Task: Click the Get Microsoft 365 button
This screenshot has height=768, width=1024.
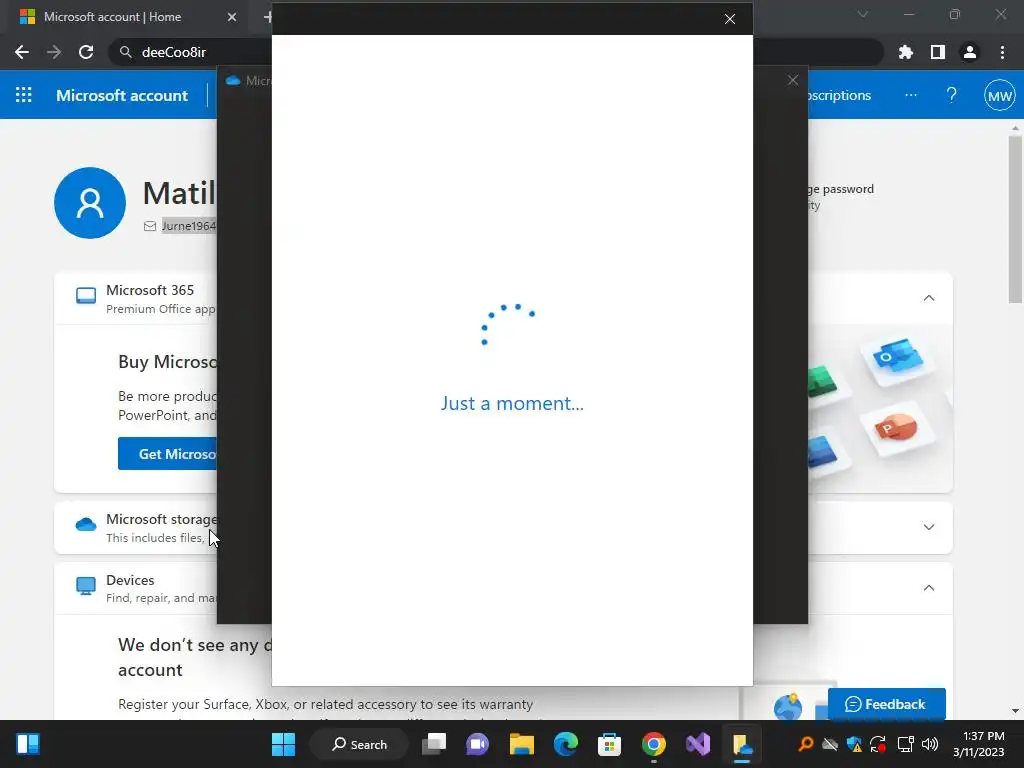Action: (x=168, y=454)
